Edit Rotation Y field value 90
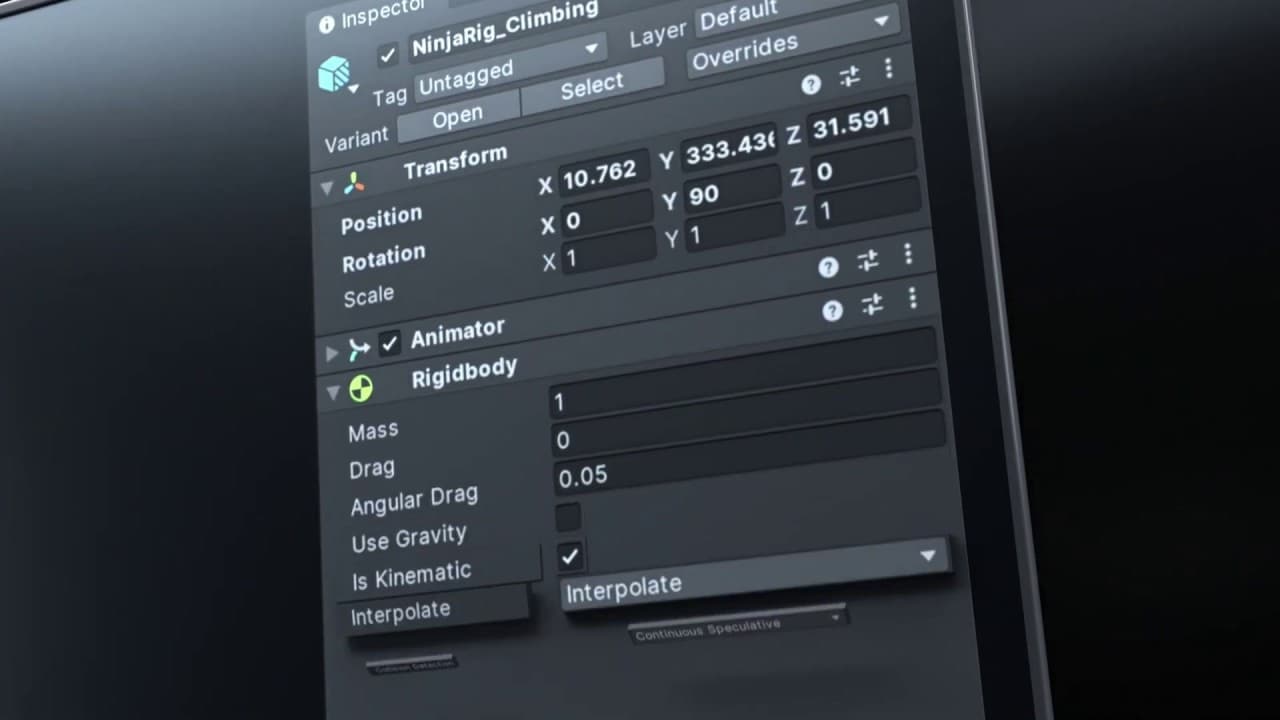This screenshot has height=720, width=1280. point(733,190)
